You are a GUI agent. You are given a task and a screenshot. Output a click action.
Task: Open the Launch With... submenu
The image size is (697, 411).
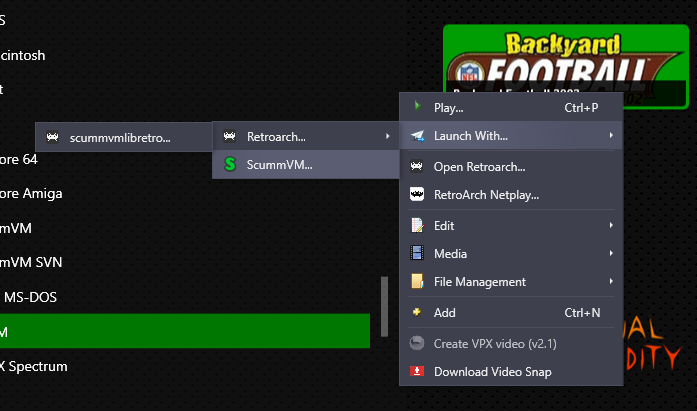[511, 136]
